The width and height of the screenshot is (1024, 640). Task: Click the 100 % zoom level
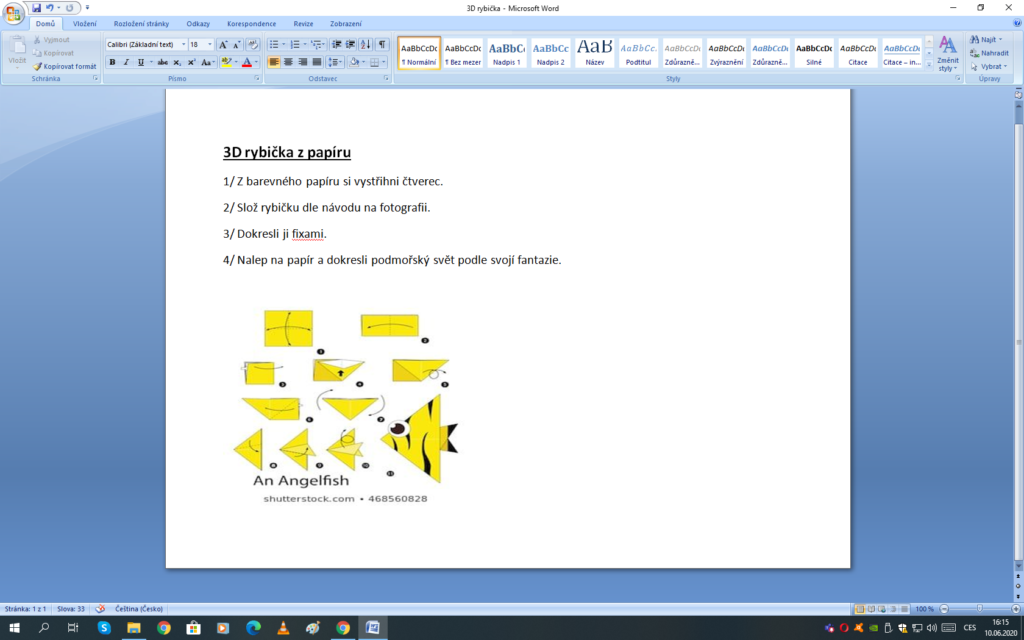pos(924,609)
